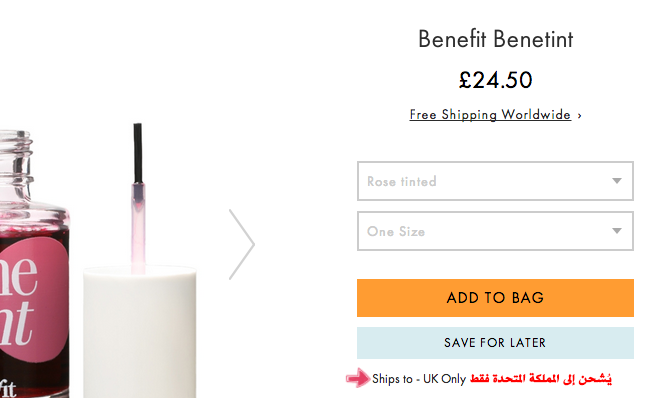This screenshot has height=398, width=646.
Task: Click the Benefit Benetint product title
Action: [x=496, y=39]
